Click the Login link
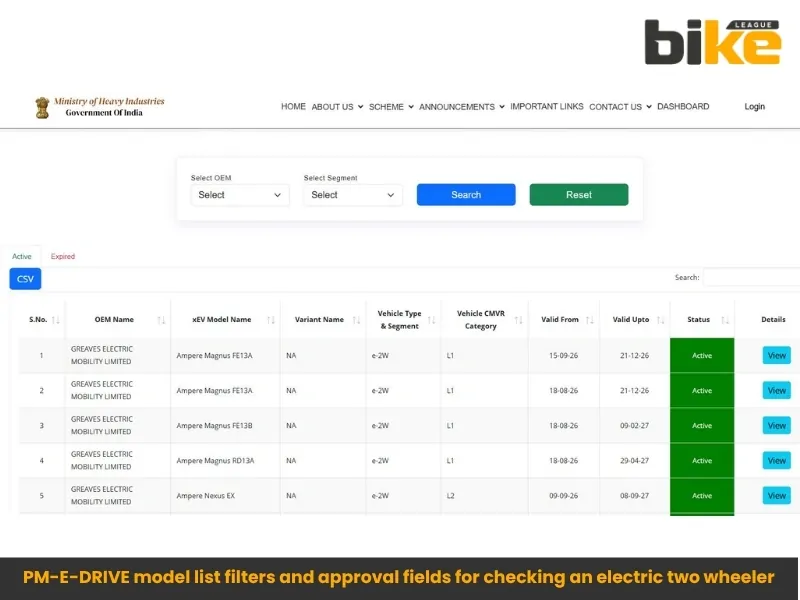 pos(755,106)
